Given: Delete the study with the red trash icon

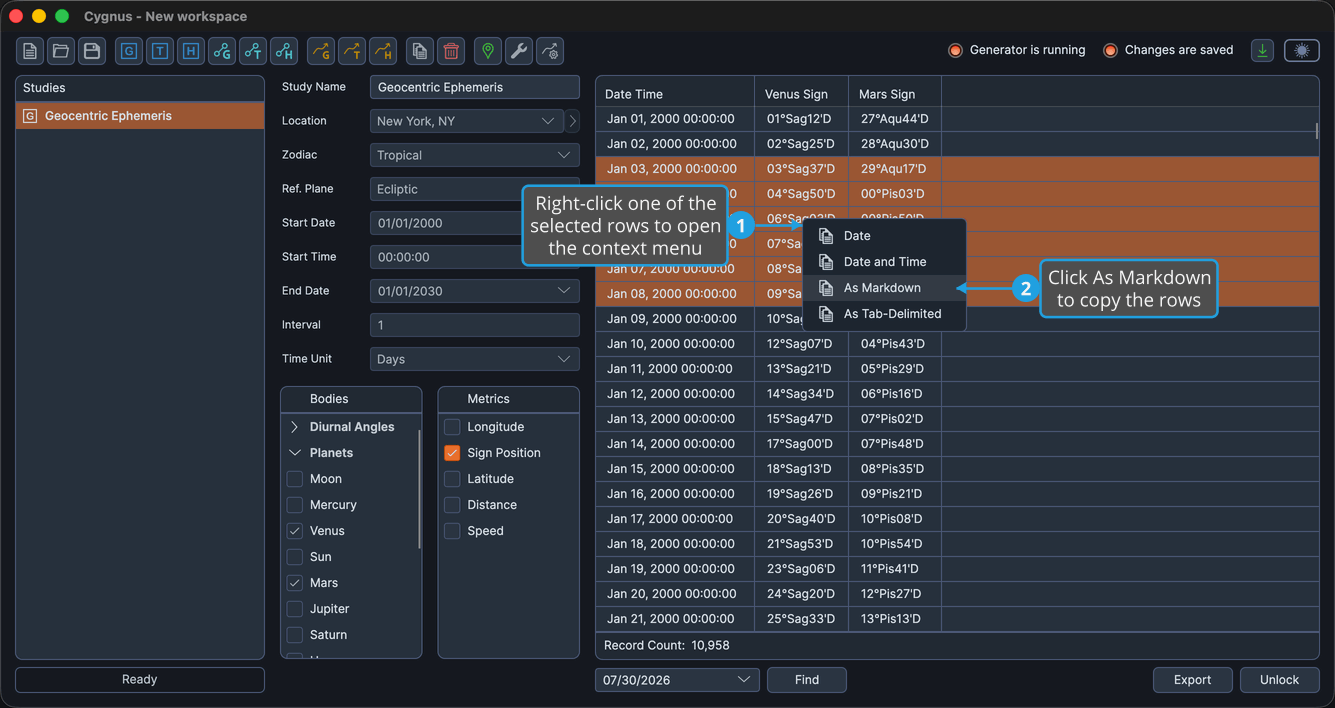Looking at the screenshot, I should click(x=451, y=51).
